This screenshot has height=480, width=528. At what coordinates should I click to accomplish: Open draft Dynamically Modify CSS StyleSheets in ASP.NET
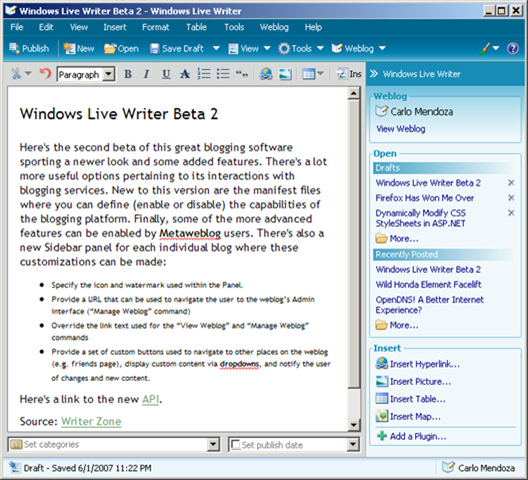pos(421,218)
